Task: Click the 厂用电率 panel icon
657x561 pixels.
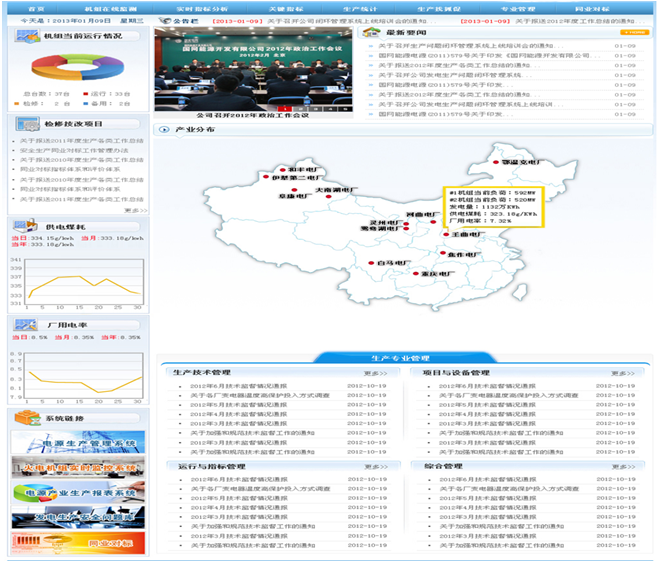Action: point(26,324)
